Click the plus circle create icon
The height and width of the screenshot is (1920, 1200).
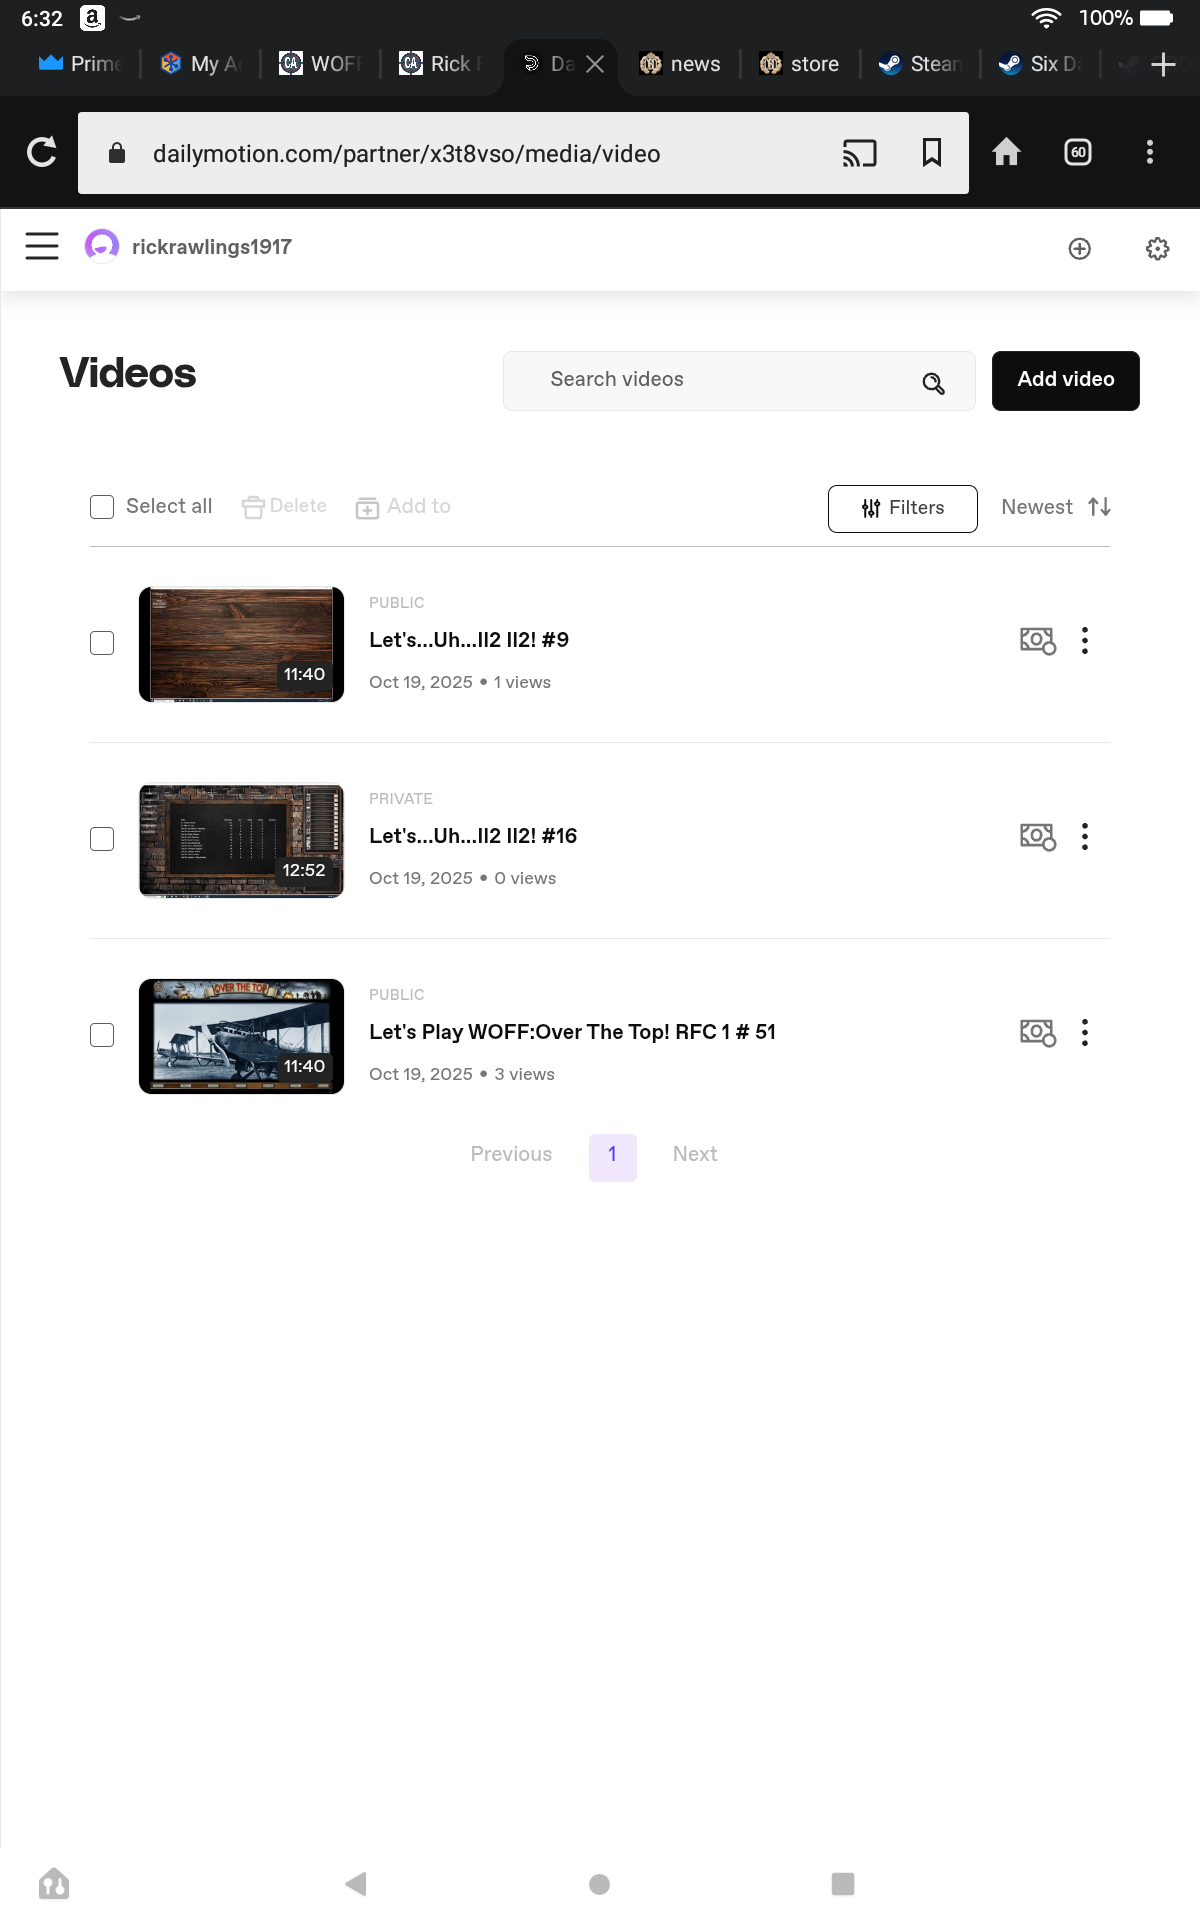tap(1079, 249)
